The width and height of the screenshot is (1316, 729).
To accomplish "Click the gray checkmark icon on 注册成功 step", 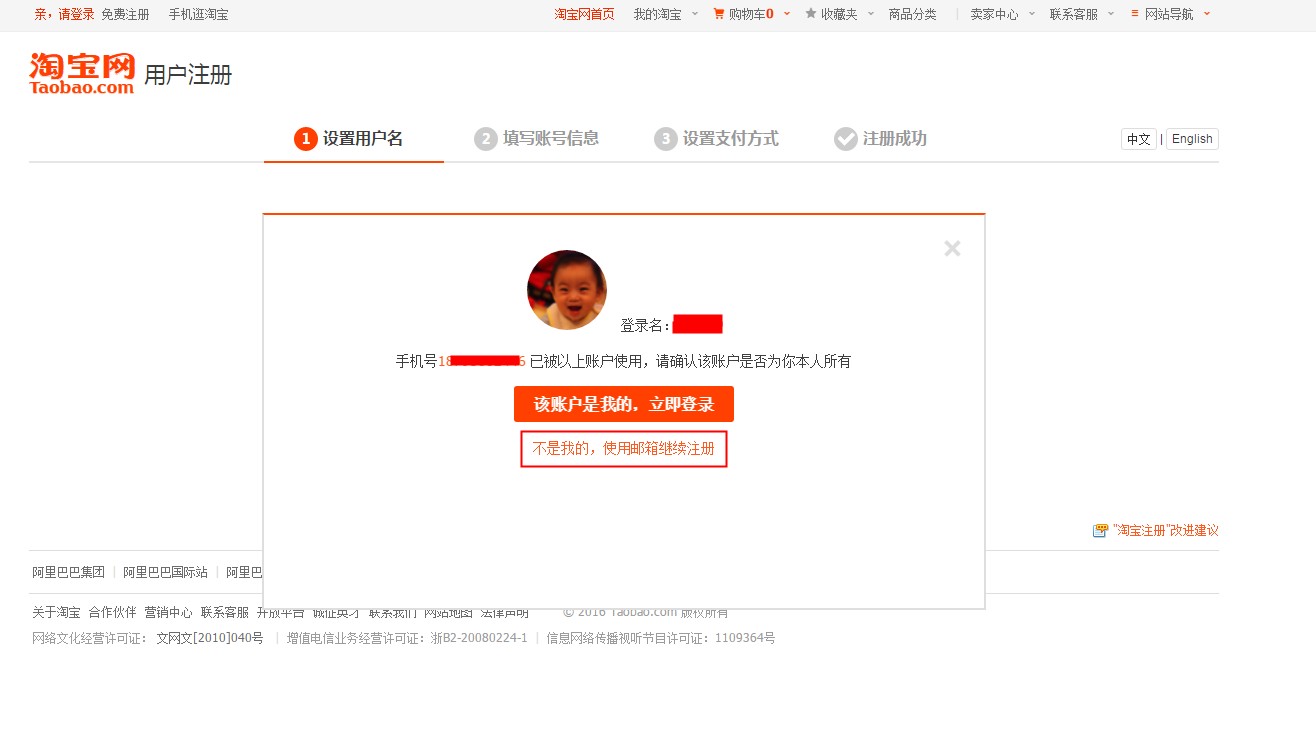I will pyautogui.click(x=846, y=139).
